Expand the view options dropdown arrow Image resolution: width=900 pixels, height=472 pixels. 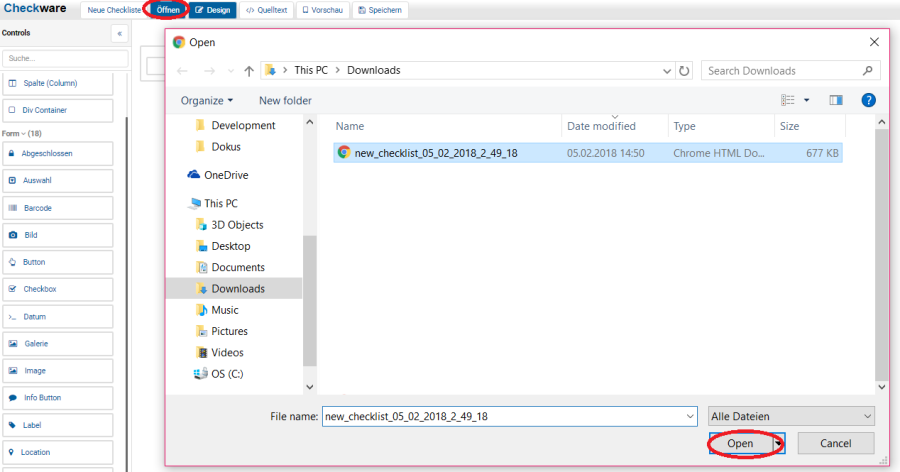(x=806, y=100)
